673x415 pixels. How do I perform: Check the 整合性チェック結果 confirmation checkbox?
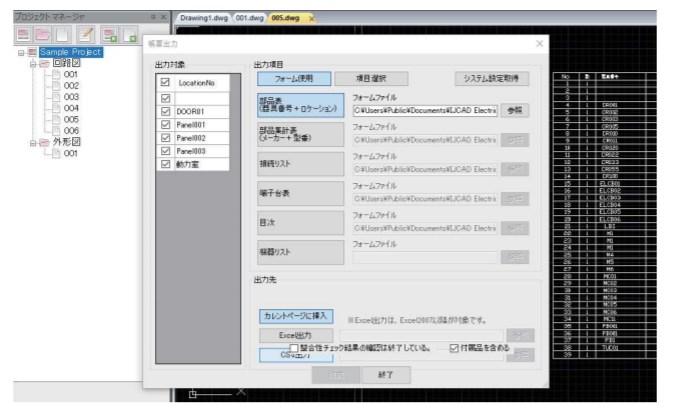coord(294,348)
